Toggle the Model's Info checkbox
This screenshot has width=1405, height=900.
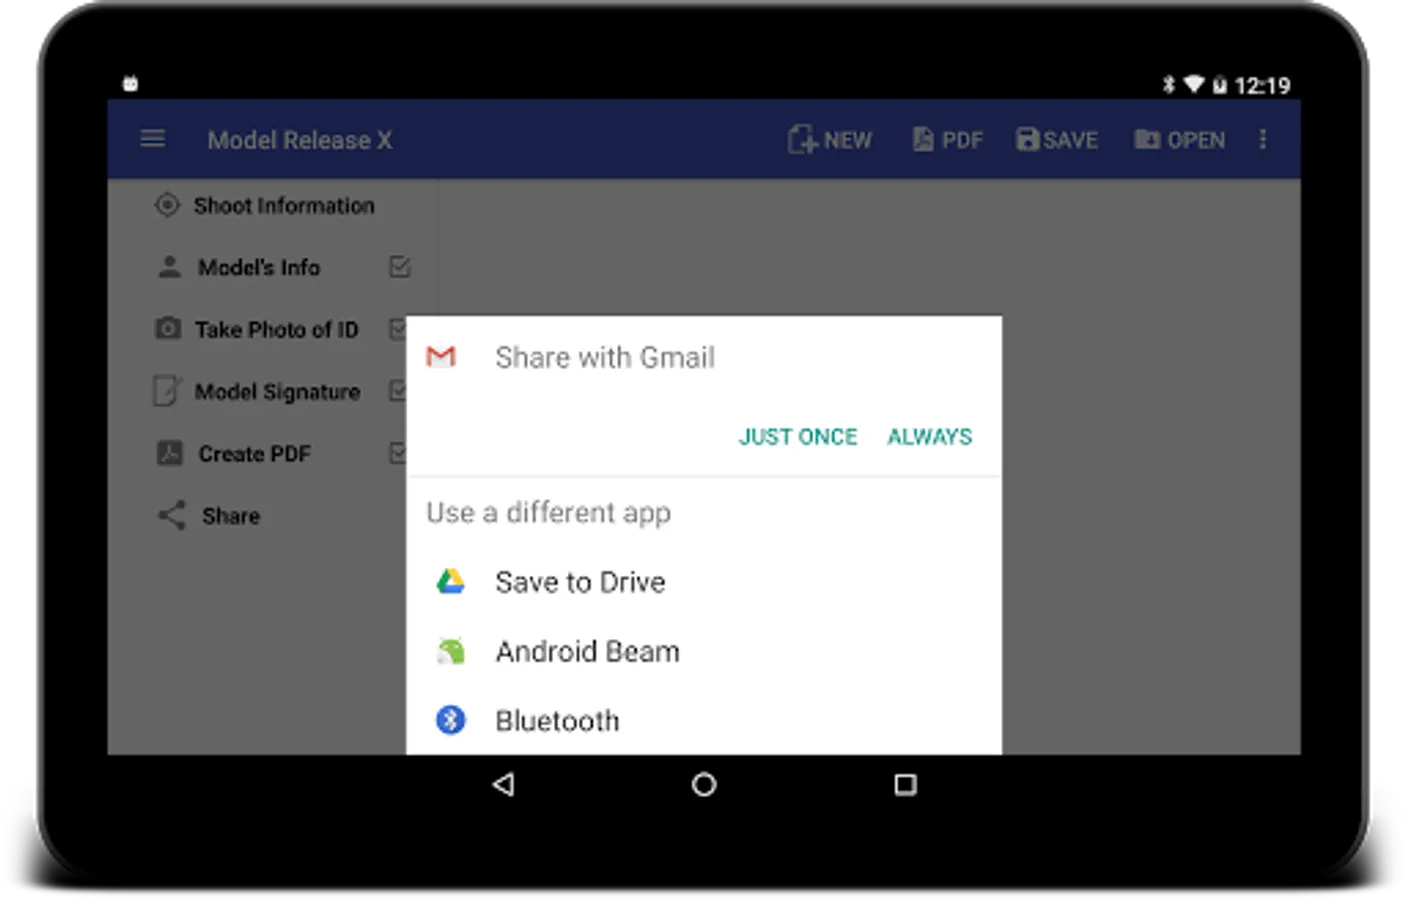399,267
